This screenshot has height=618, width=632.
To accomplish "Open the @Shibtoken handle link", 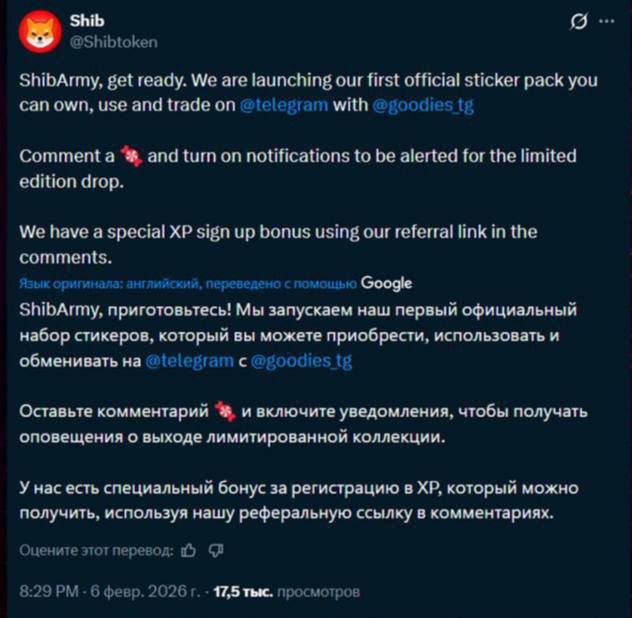I will [114, 42].
